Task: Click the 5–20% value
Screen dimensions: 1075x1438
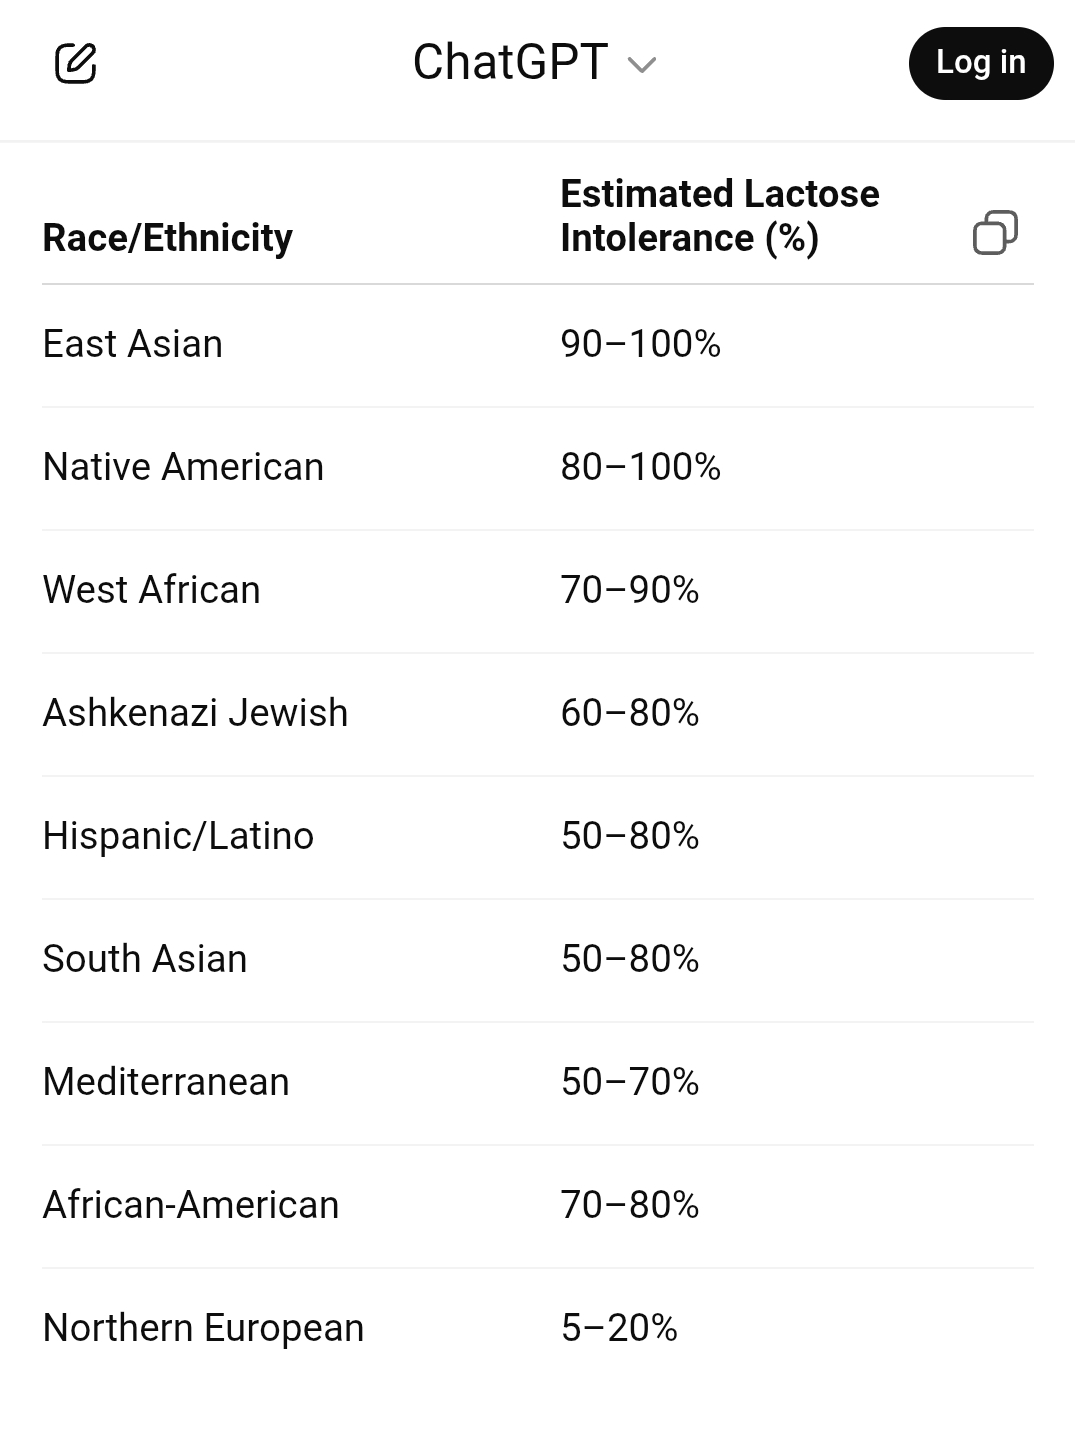Action: pos(619,1328)
